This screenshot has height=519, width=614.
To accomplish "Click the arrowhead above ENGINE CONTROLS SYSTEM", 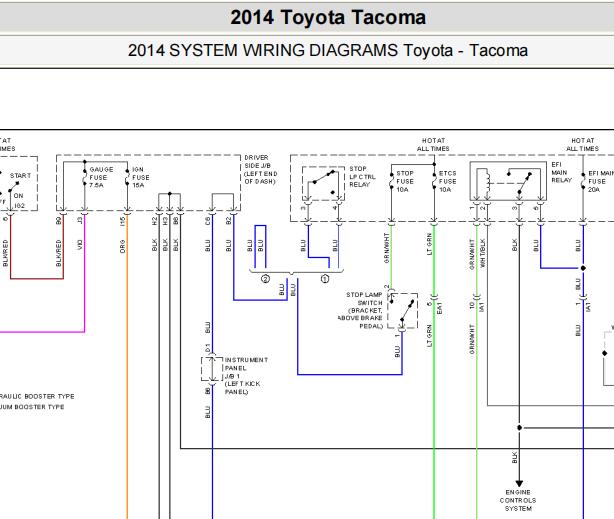I will pyautogui.click(x=519, y=484).
